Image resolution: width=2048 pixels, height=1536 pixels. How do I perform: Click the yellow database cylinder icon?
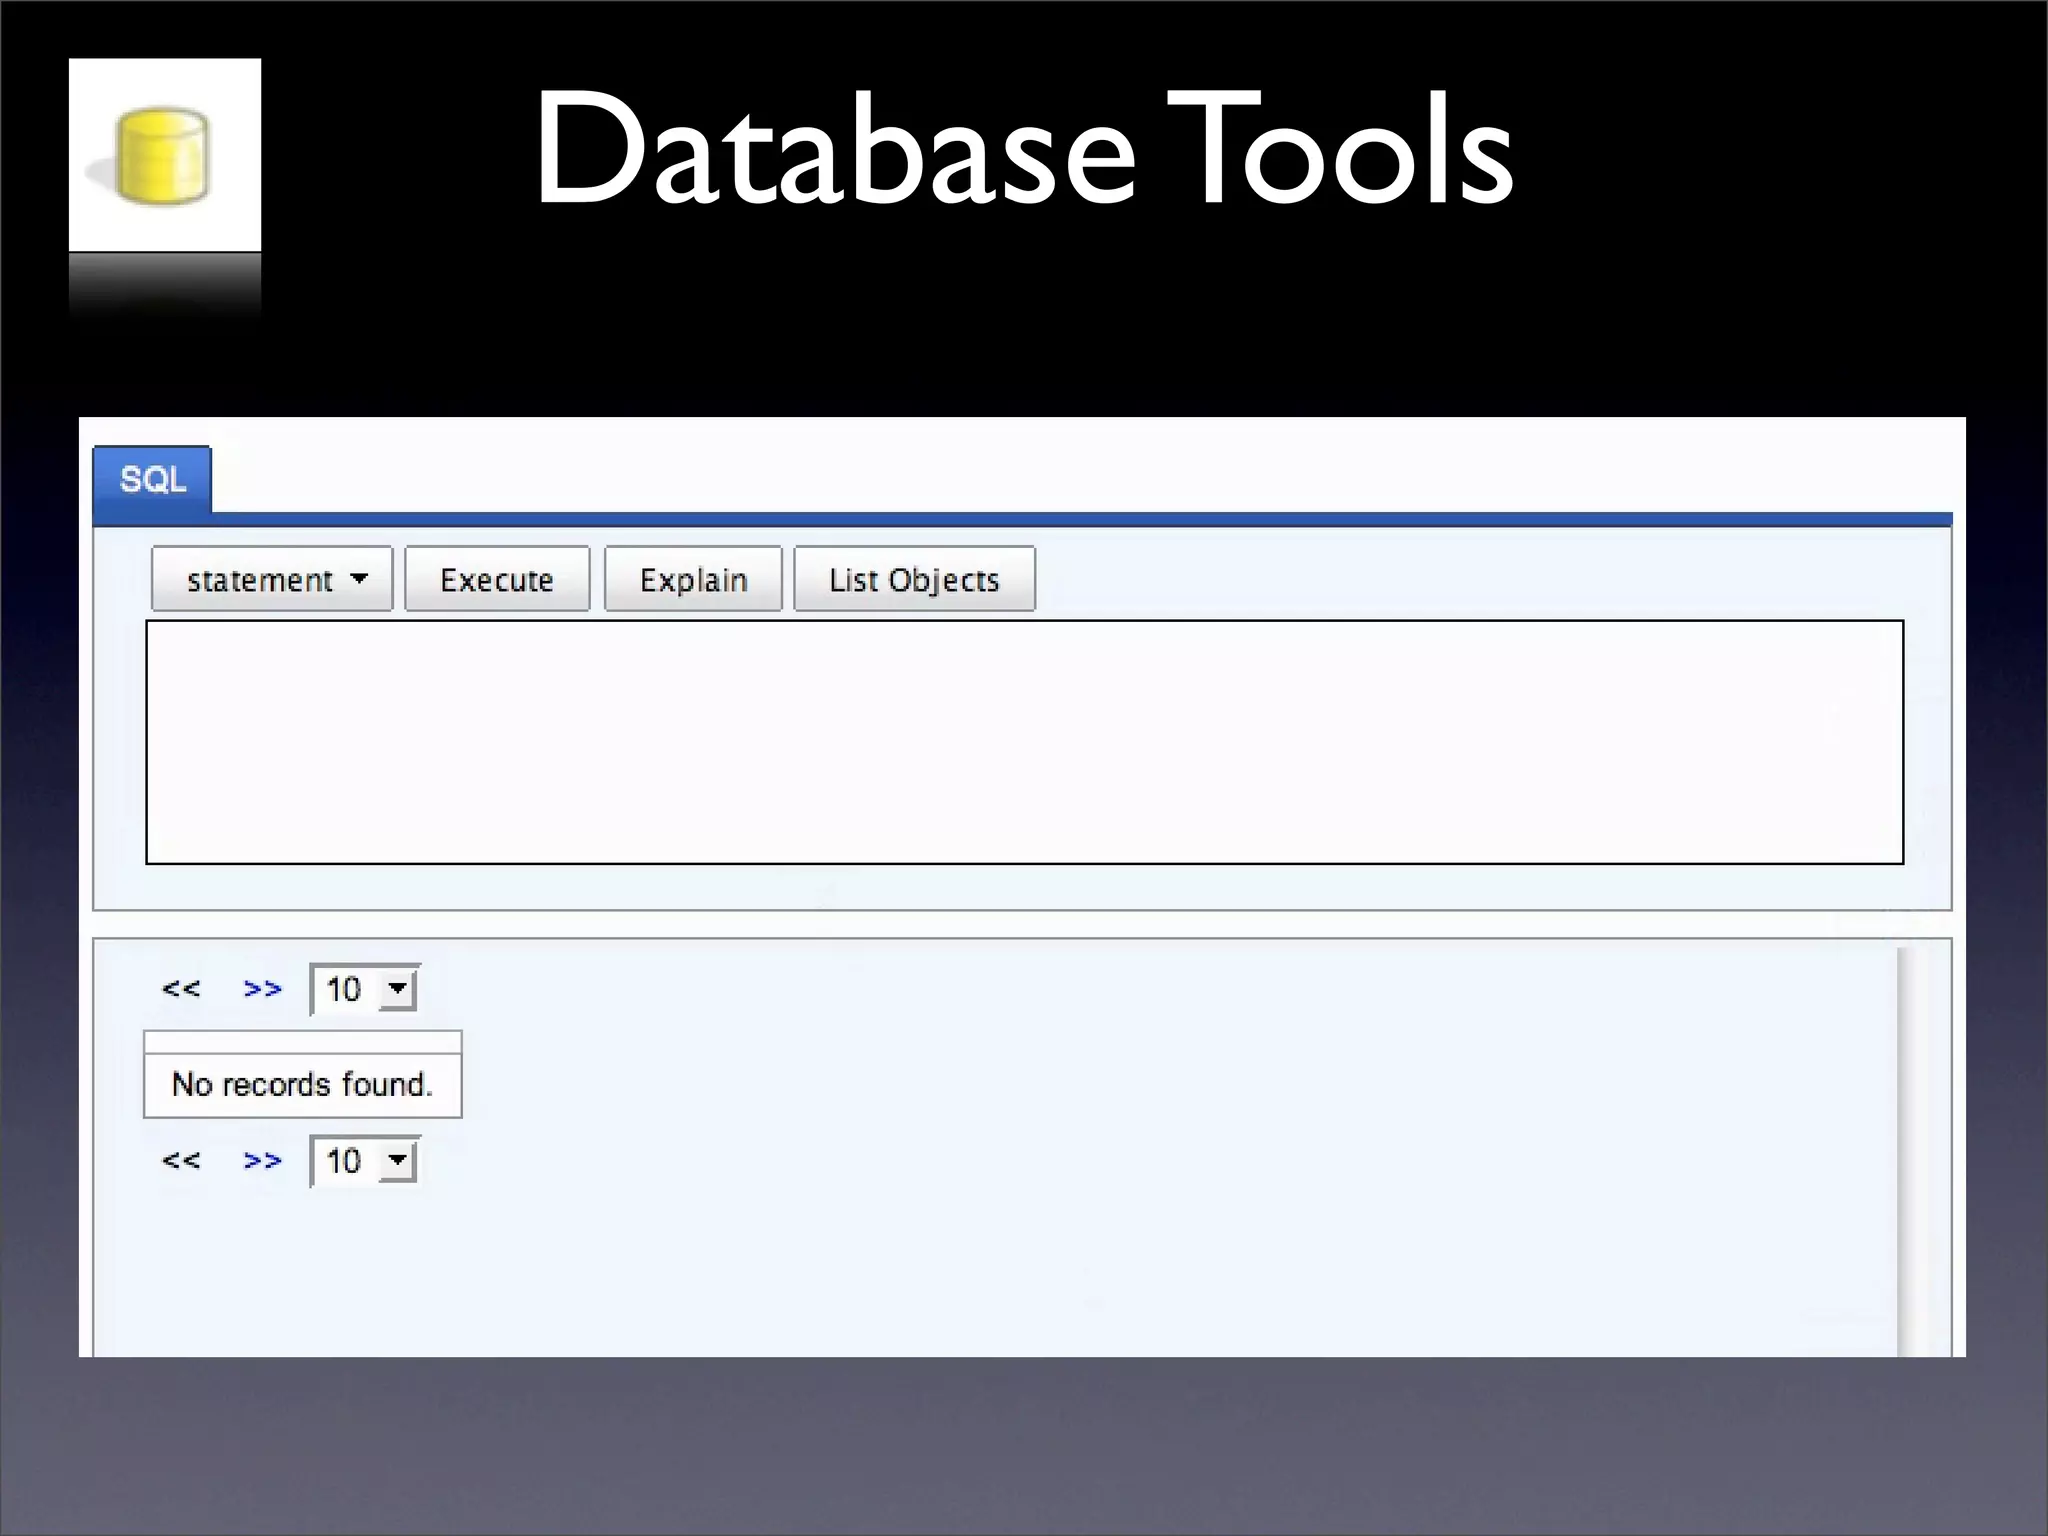point(162,157)
